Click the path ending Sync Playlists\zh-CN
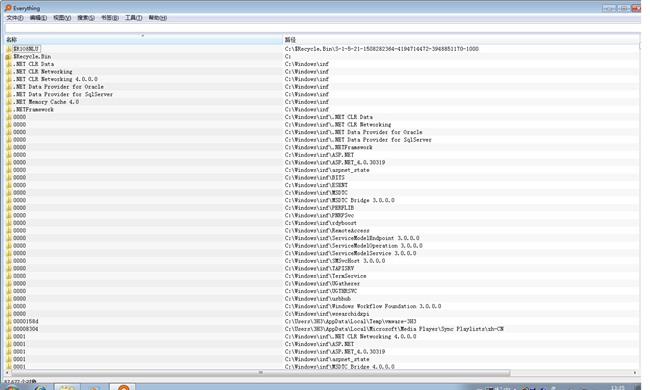 (394, 329)
